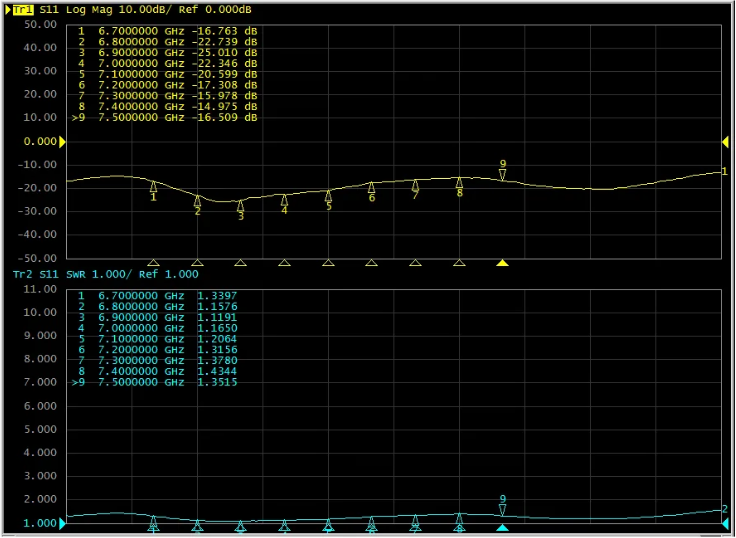Screen dimensions: 736x538
Task: Click marker 1 triangle on Tr1 bottom axis
Action: point(153,263)
